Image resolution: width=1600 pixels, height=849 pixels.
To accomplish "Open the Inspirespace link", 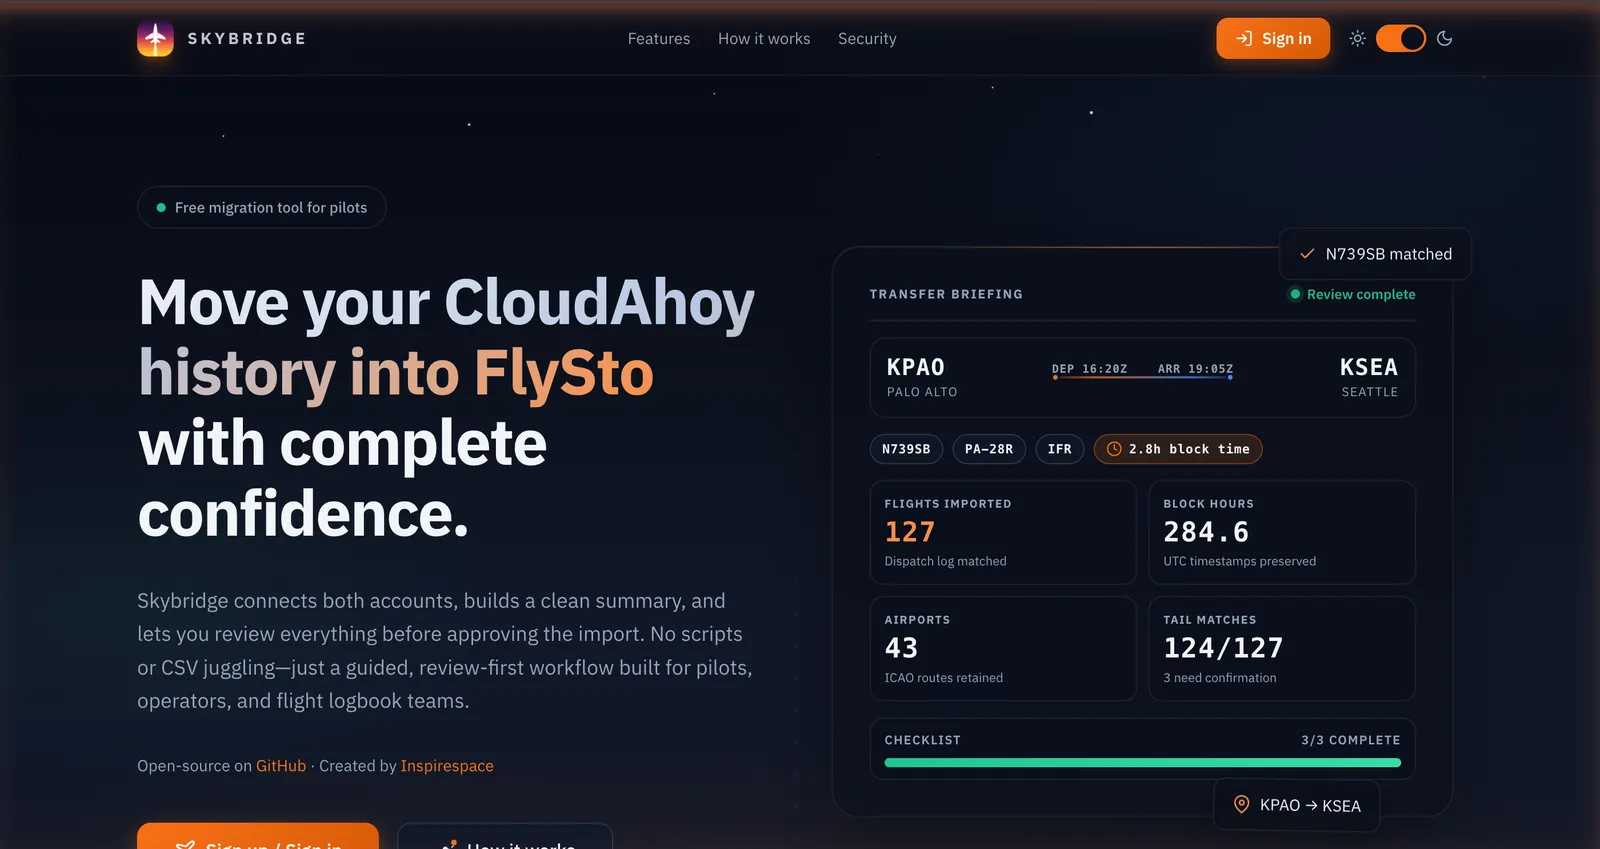I will point(447,765).
